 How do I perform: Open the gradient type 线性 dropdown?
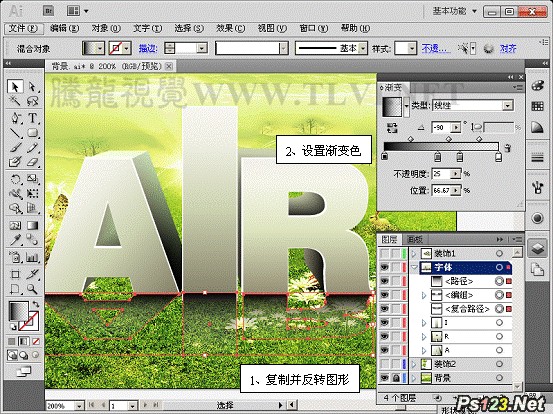click(473, 105)
